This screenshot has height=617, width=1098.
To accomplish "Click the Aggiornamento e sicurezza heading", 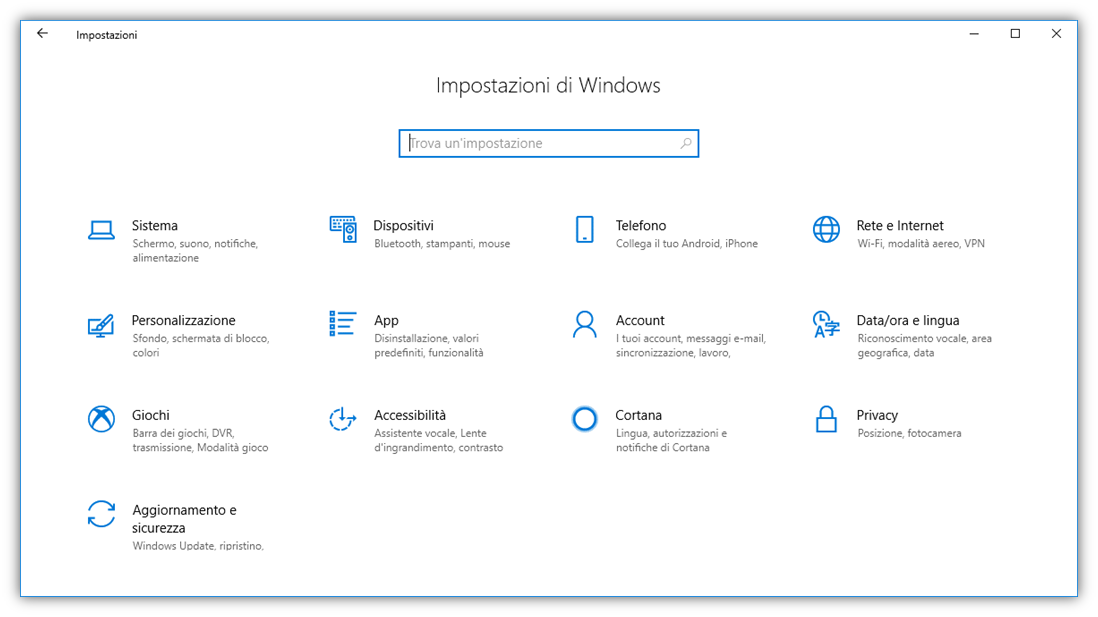I will coord(184,519).
